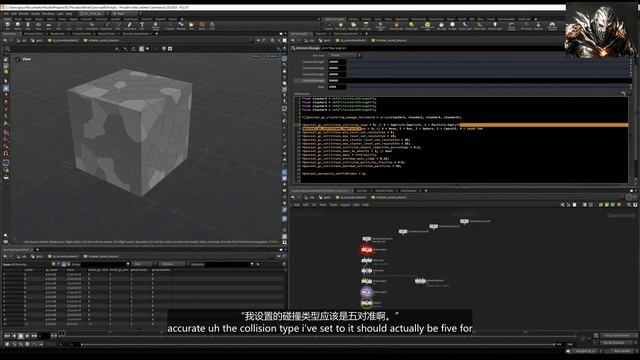Open the network editor Add menu

pyautogui.click(x=297, y=204)
